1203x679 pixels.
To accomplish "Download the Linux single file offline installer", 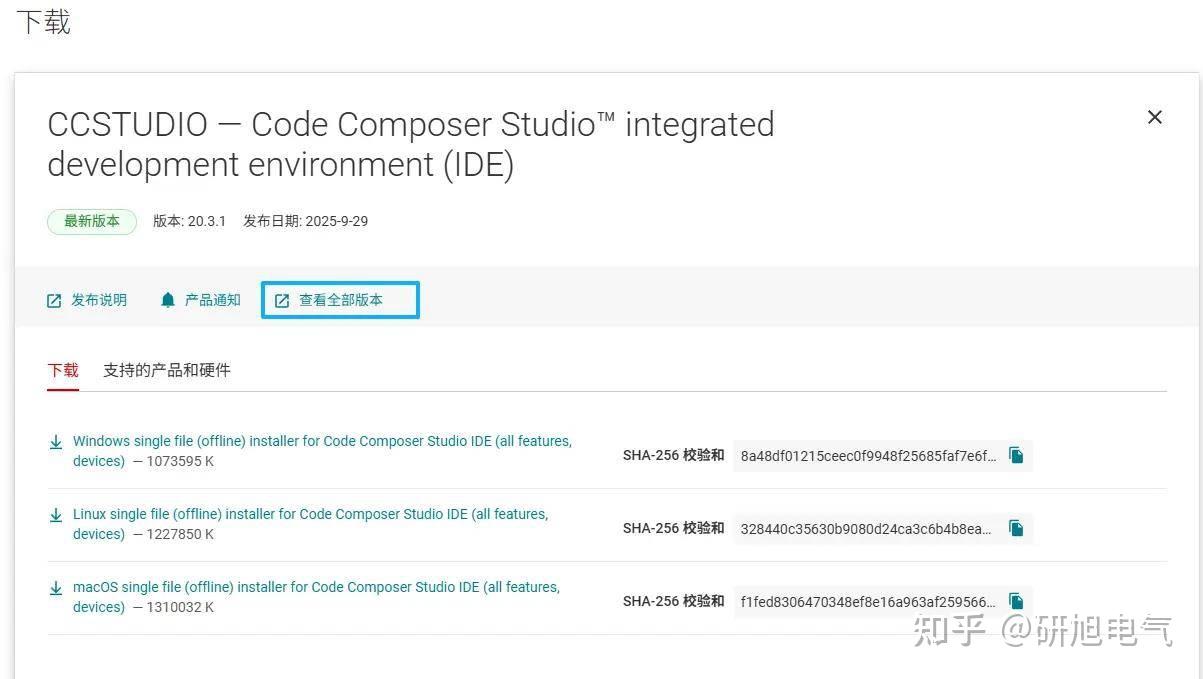I will coord(310,514).
